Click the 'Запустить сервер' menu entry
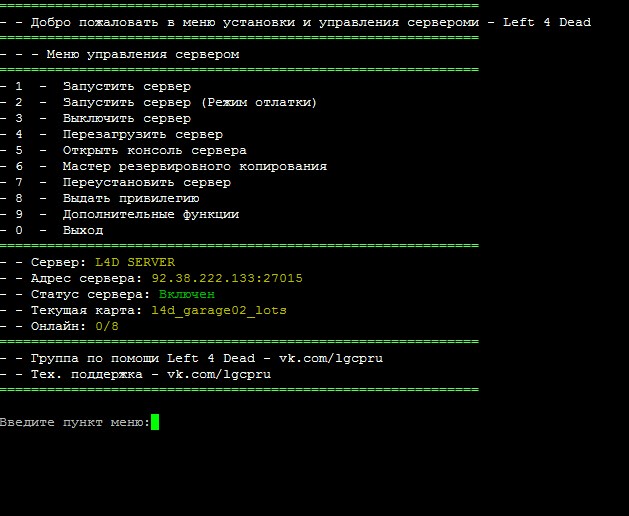Viewport: 629px width, 516px height. coord(126,86)
